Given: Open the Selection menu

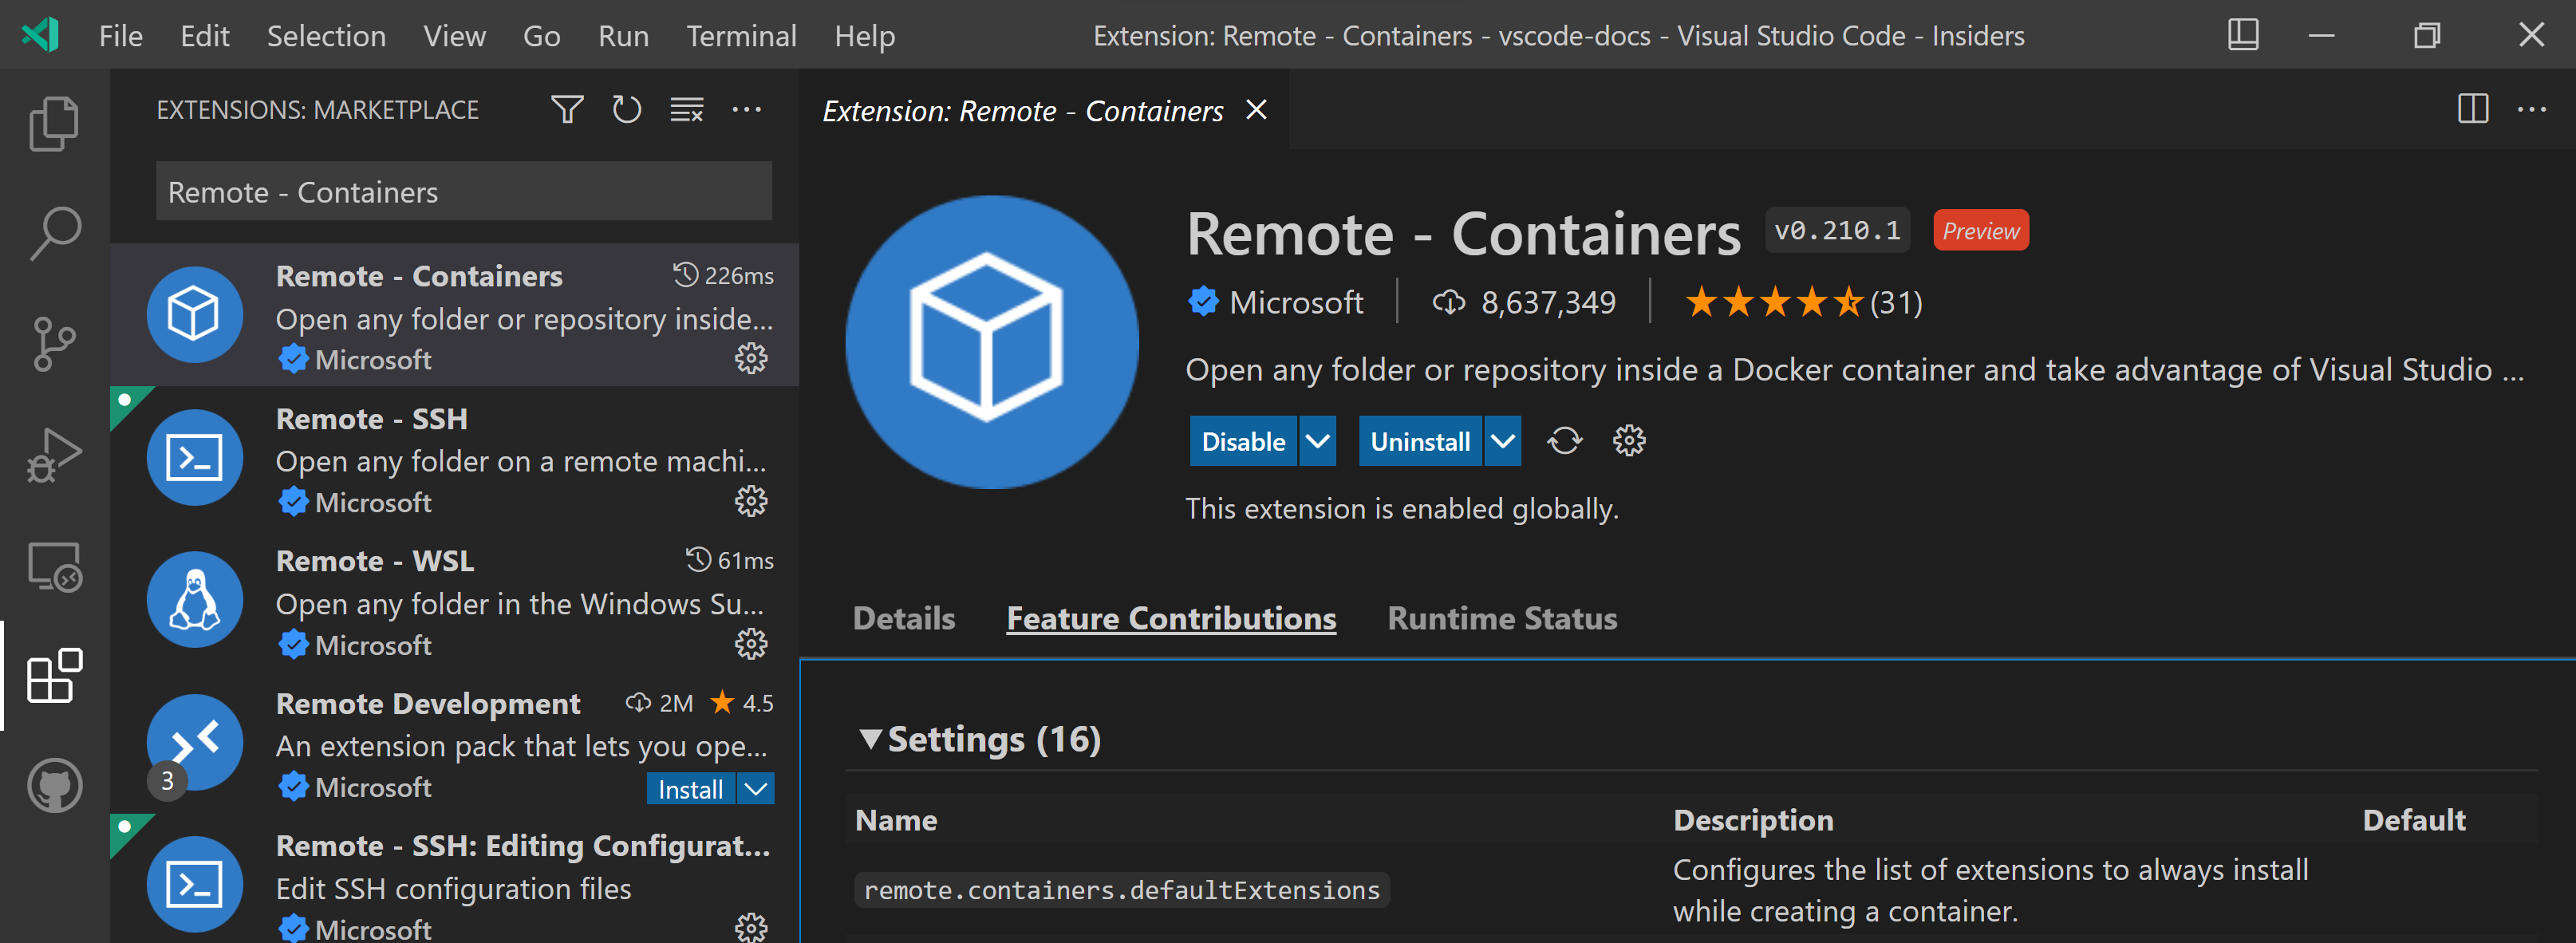Looking at the screenshot, I should pyautogui.click(x=326, y=36).
